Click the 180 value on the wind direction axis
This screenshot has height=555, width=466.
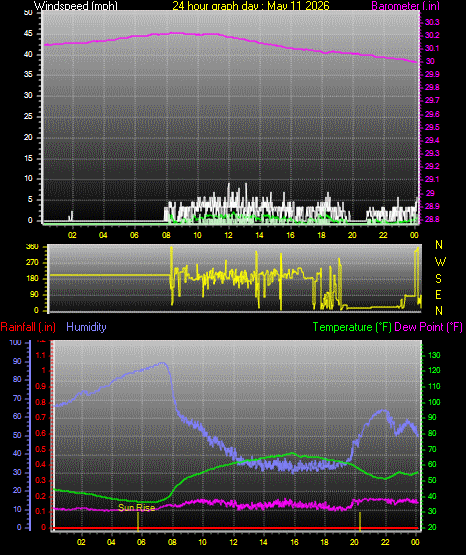(32, 279)
